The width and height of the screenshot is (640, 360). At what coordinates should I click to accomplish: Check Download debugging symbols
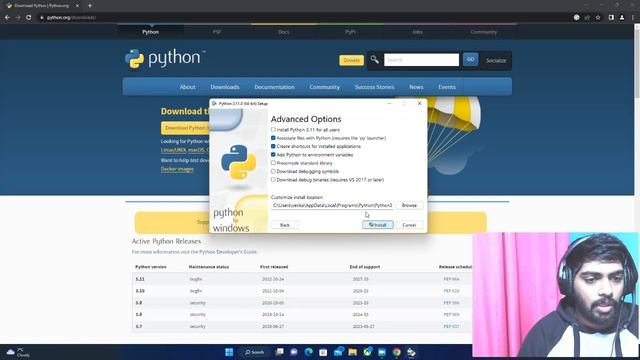[x=273, y=171]
